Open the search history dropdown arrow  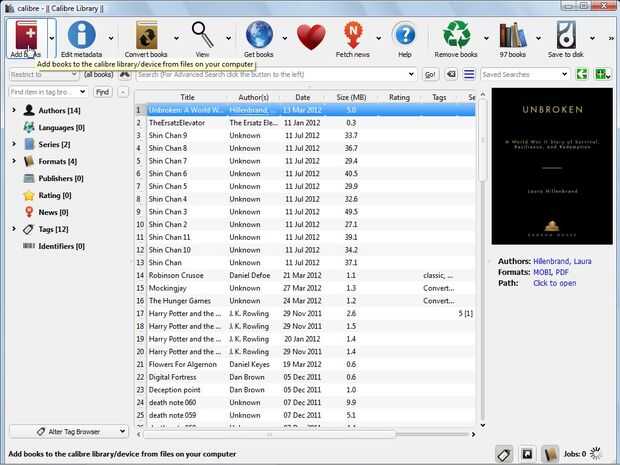pyautogui.click(x=411, y=74)
